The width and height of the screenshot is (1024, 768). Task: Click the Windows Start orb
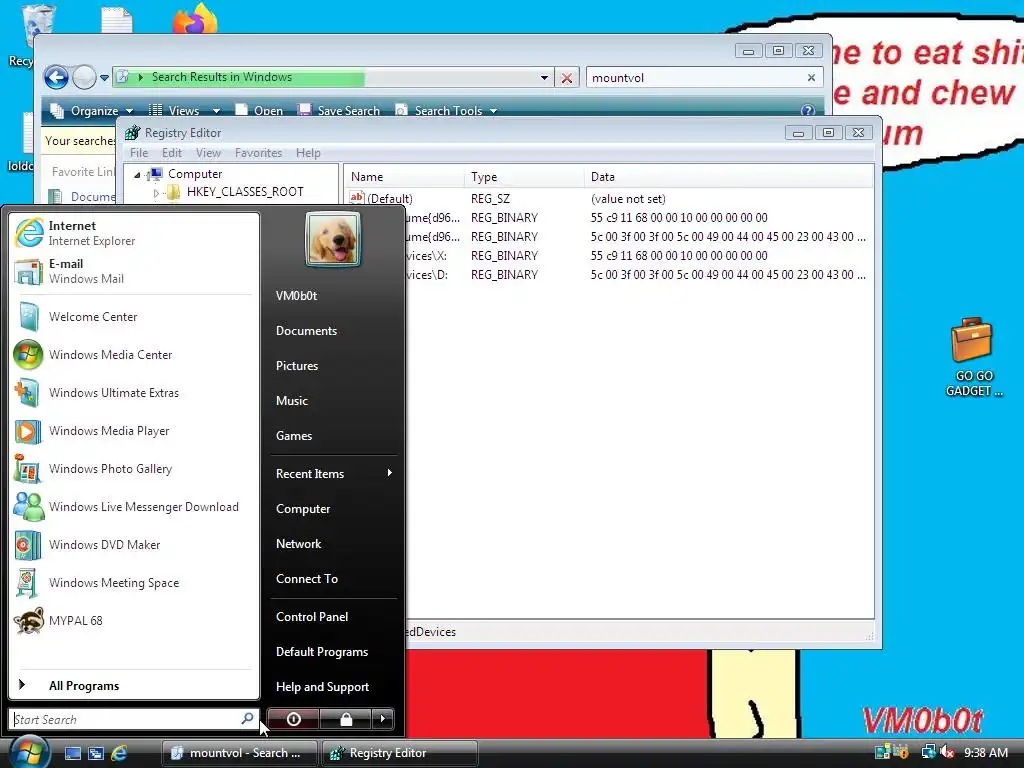(28, 752)
